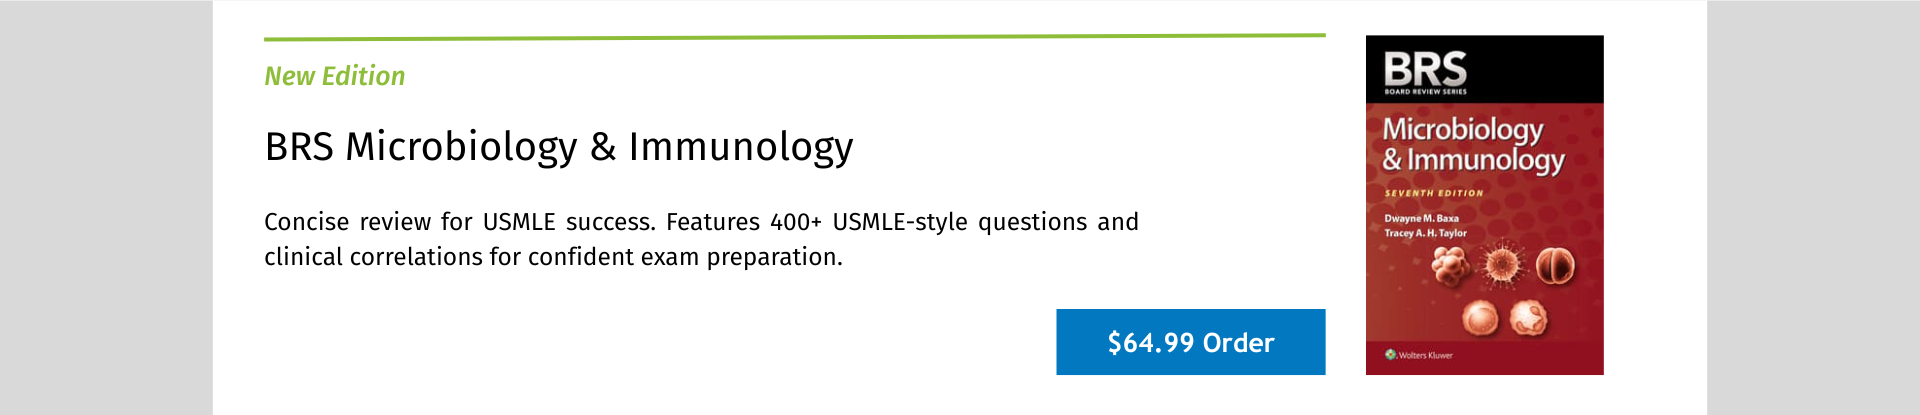Click the green New Edition label
The height and width of the screenshot is (415, 1920).
(334, 76)
